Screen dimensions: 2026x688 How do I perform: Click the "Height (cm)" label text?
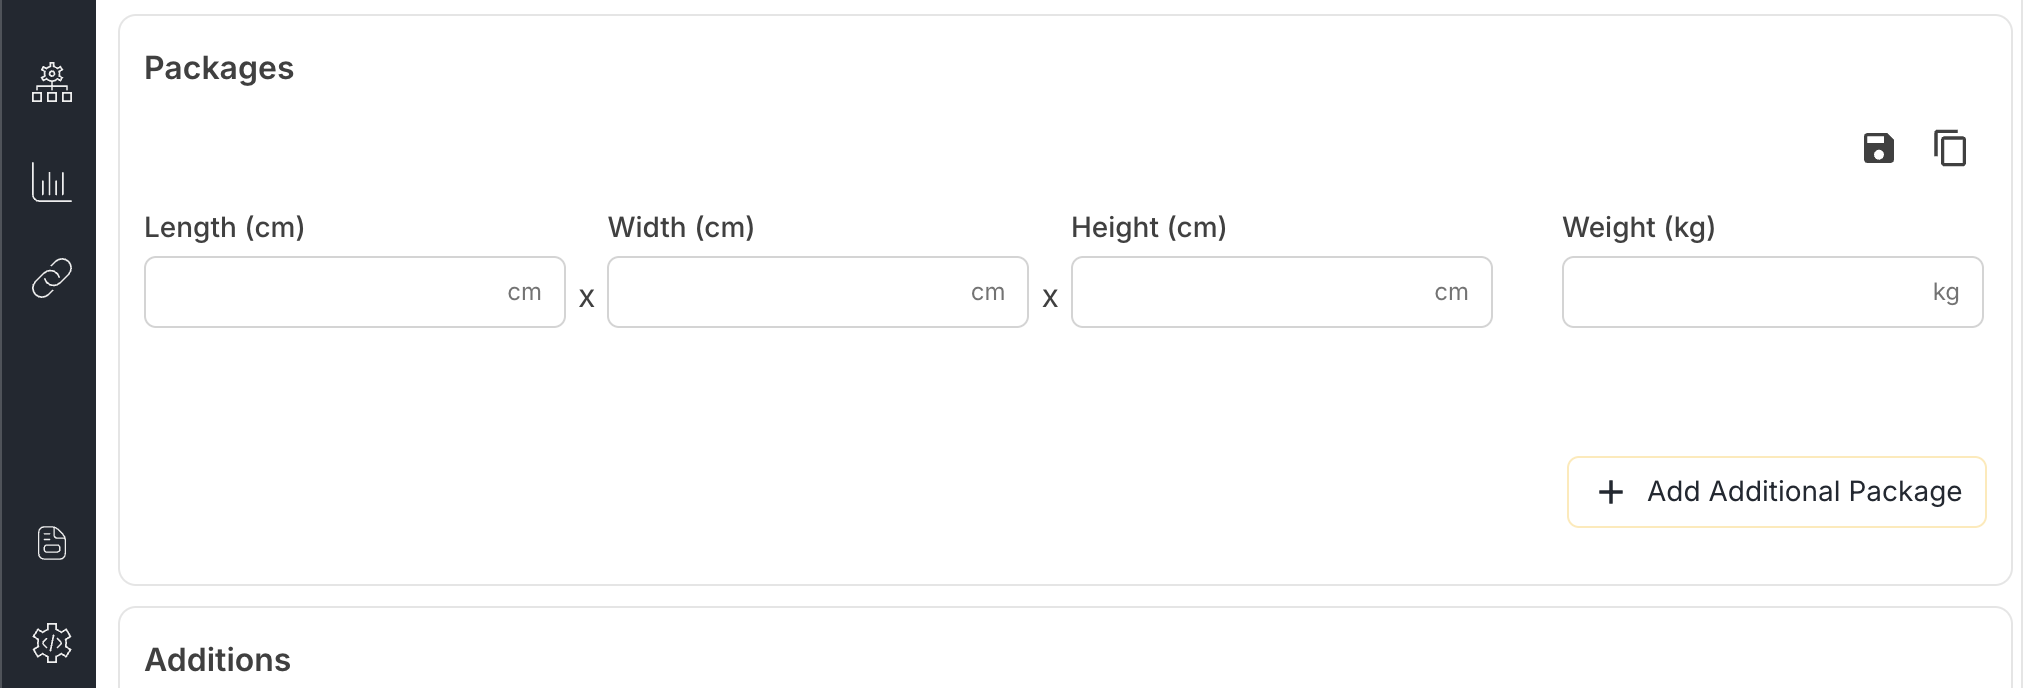point(1149,227)
